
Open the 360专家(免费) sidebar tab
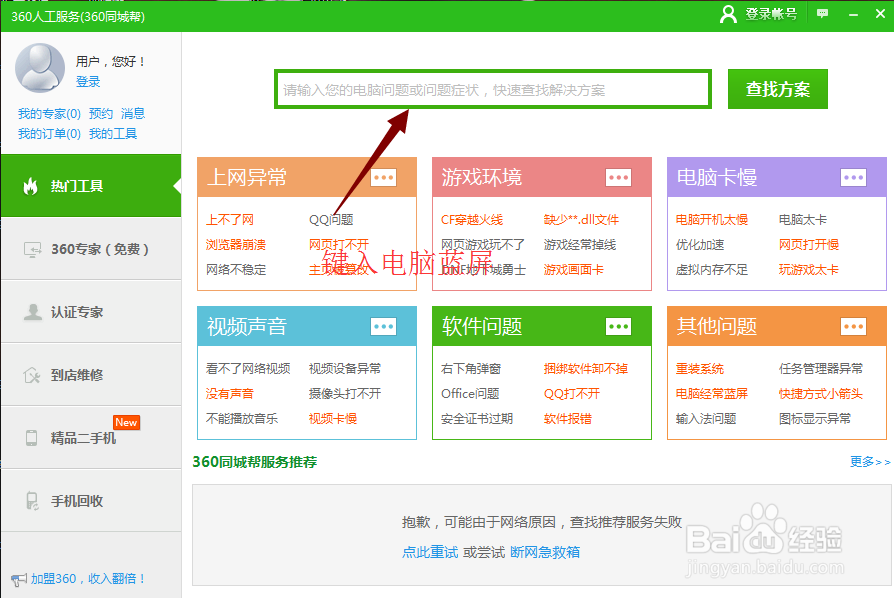[x=91, y=249]
